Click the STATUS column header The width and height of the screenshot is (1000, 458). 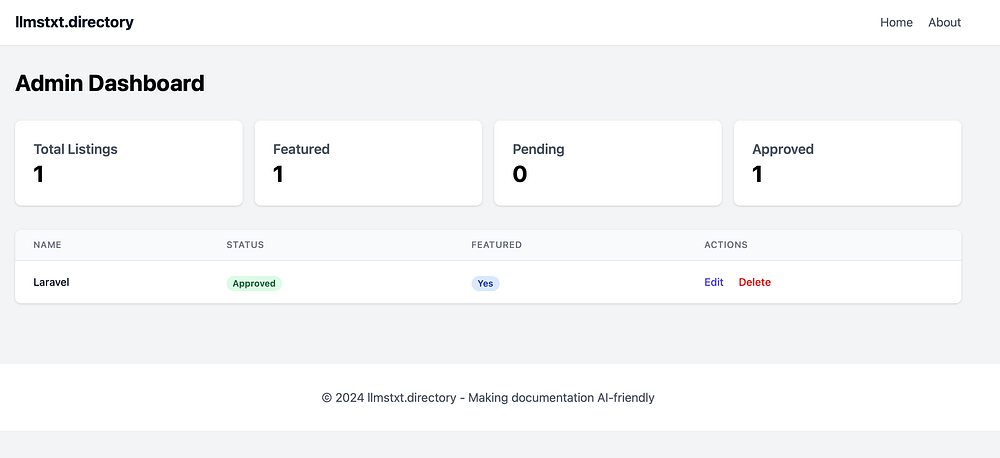click(245, 245)
